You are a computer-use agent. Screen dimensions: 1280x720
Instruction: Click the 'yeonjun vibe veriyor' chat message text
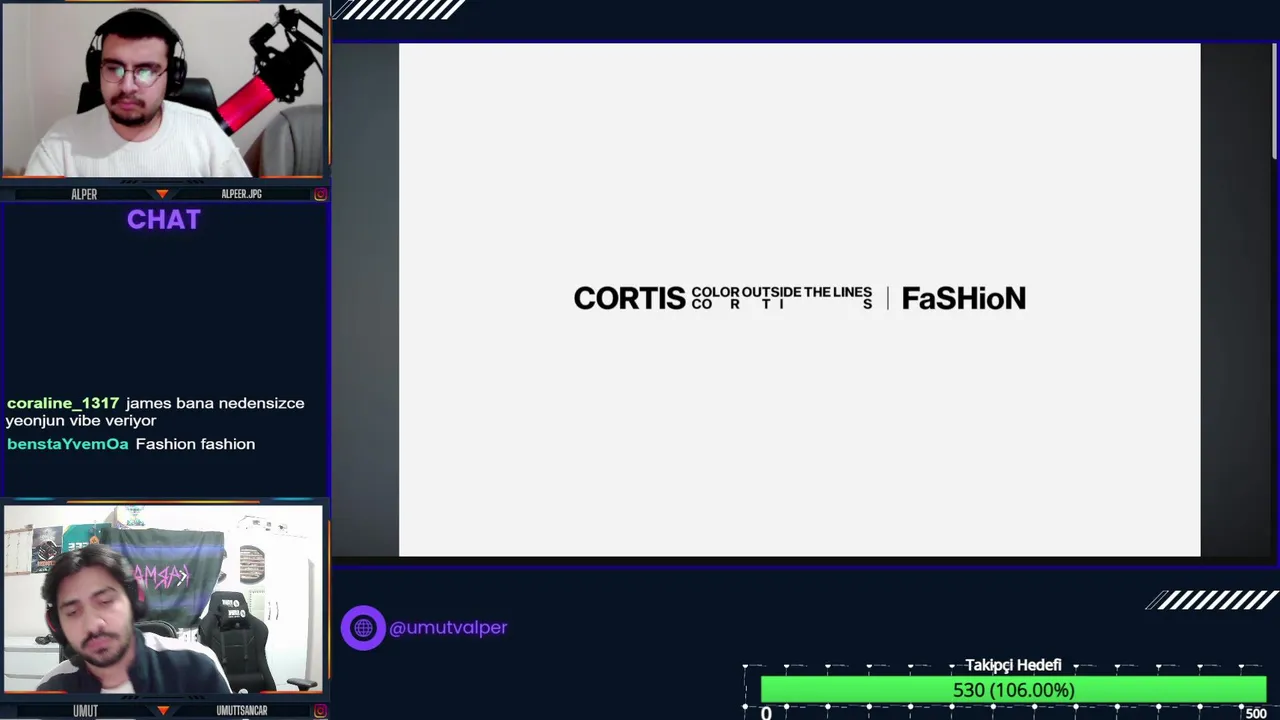[x=81, y=421]
